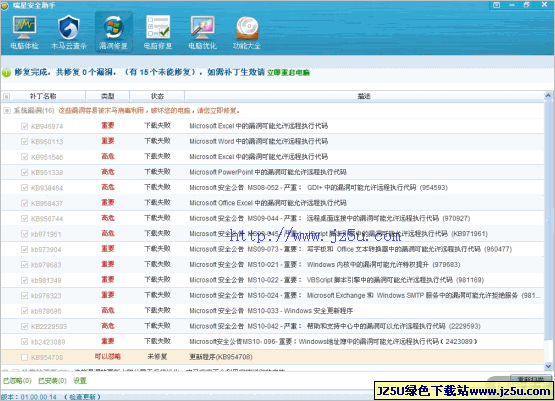Sort by 状态 column header
Image resolution: width=555 pixels, height=401 pixels.
(157, 96)
